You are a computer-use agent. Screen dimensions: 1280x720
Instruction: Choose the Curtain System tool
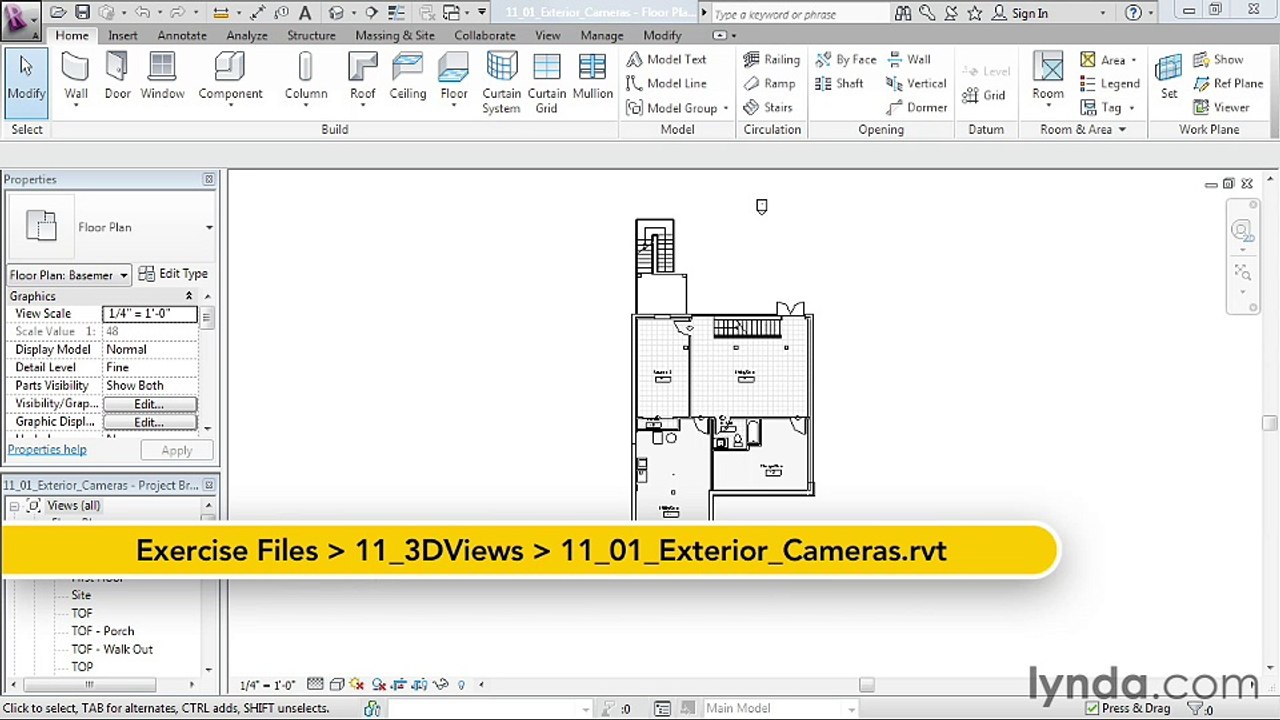[x=501, y=83]
